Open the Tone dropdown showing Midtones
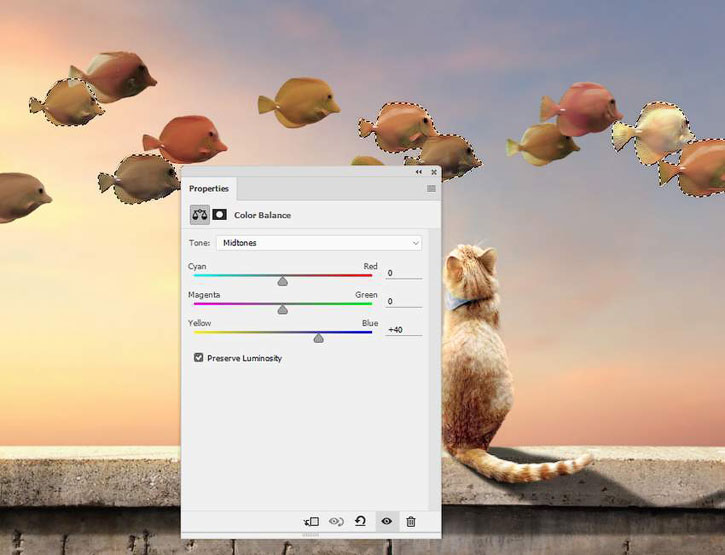The height and width of the screenshot is (555, 725). pyautogui.click(x=319, y=243)
